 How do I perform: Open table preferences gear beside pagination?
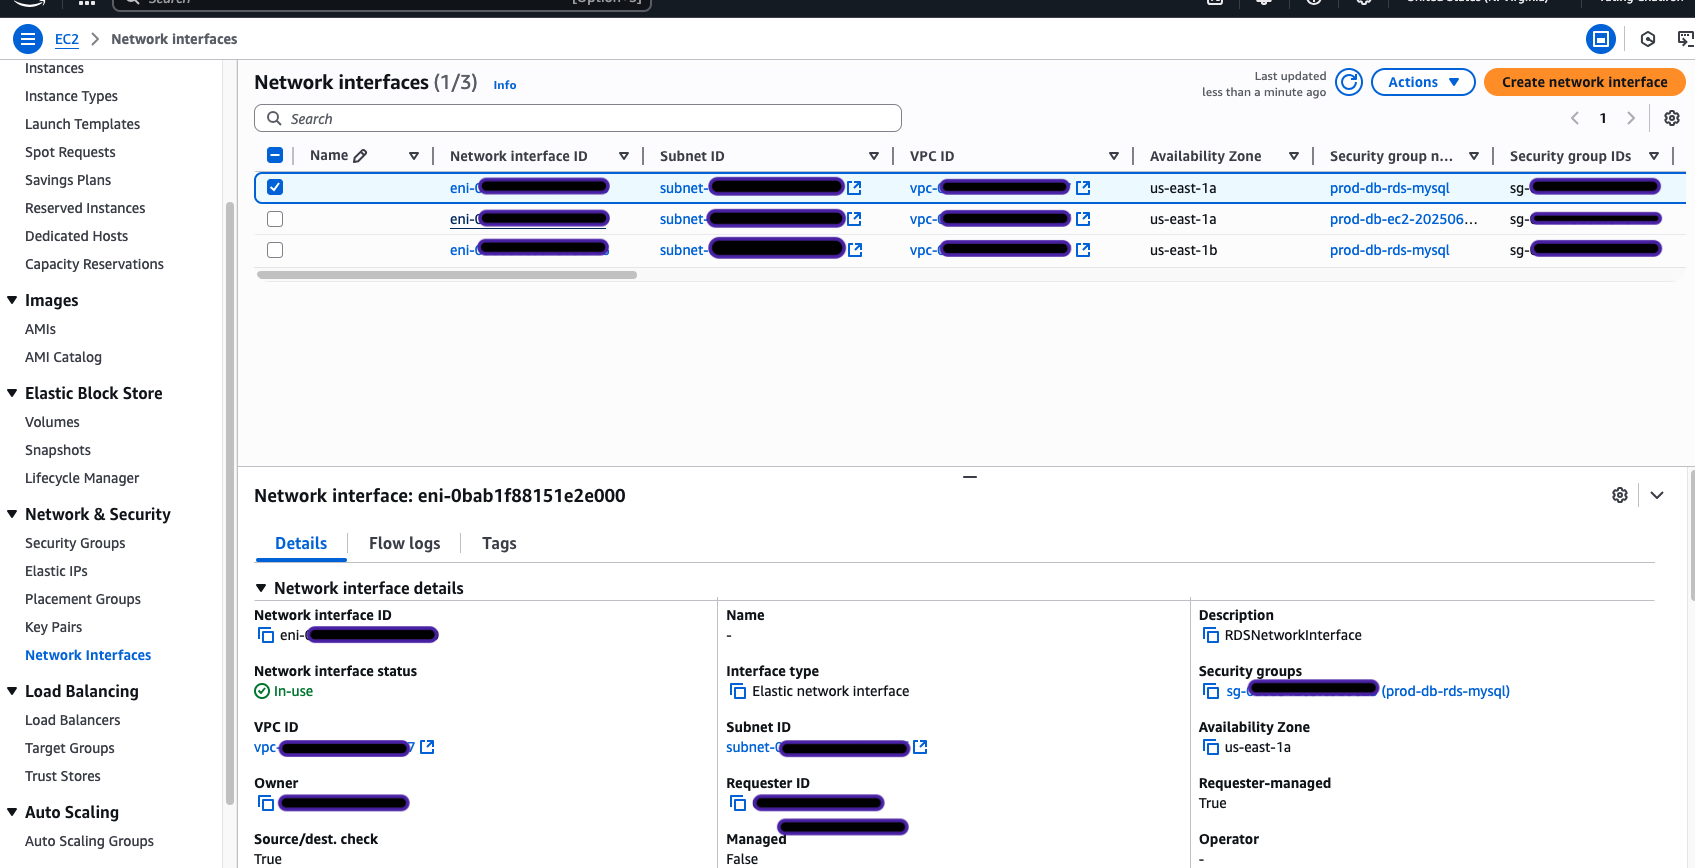[1672, 118]
